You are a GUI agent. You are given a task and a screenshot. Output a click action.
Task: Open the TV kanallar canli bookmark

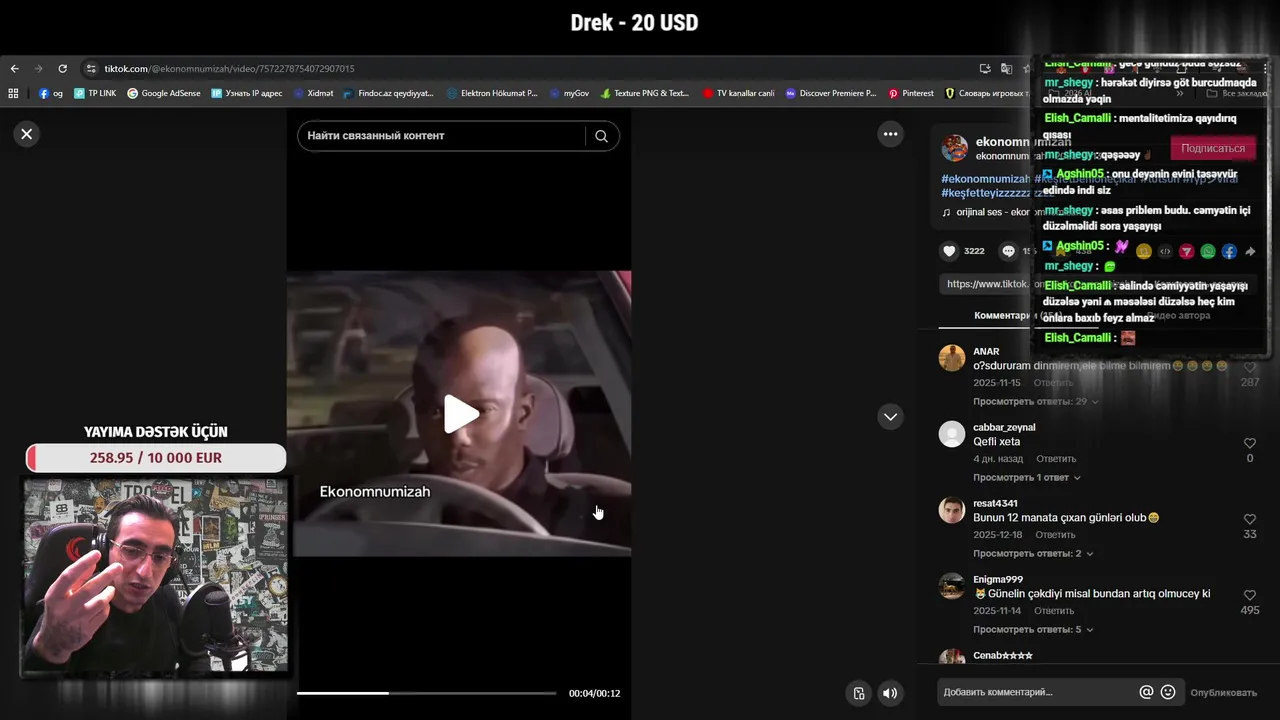click(739, 93)
